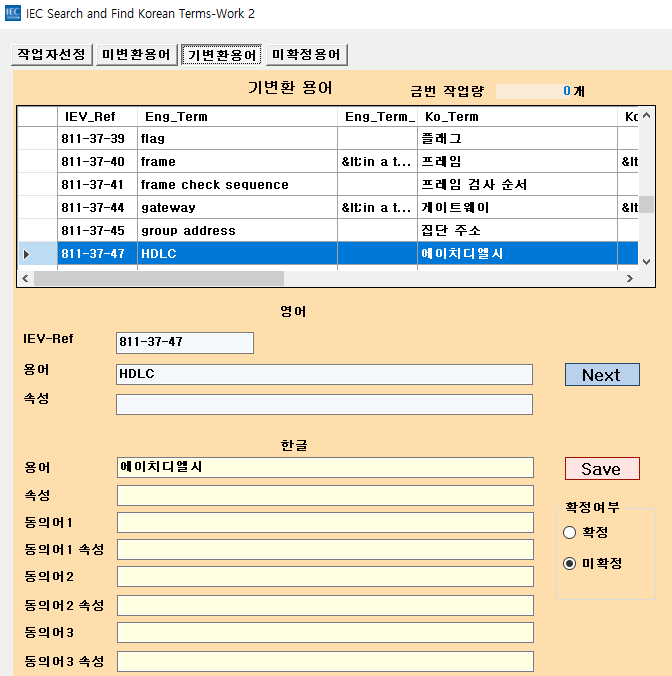Click the attribute cell in the frame row
The height and width of the screenshot is (676, 672).
coord(378,162)
